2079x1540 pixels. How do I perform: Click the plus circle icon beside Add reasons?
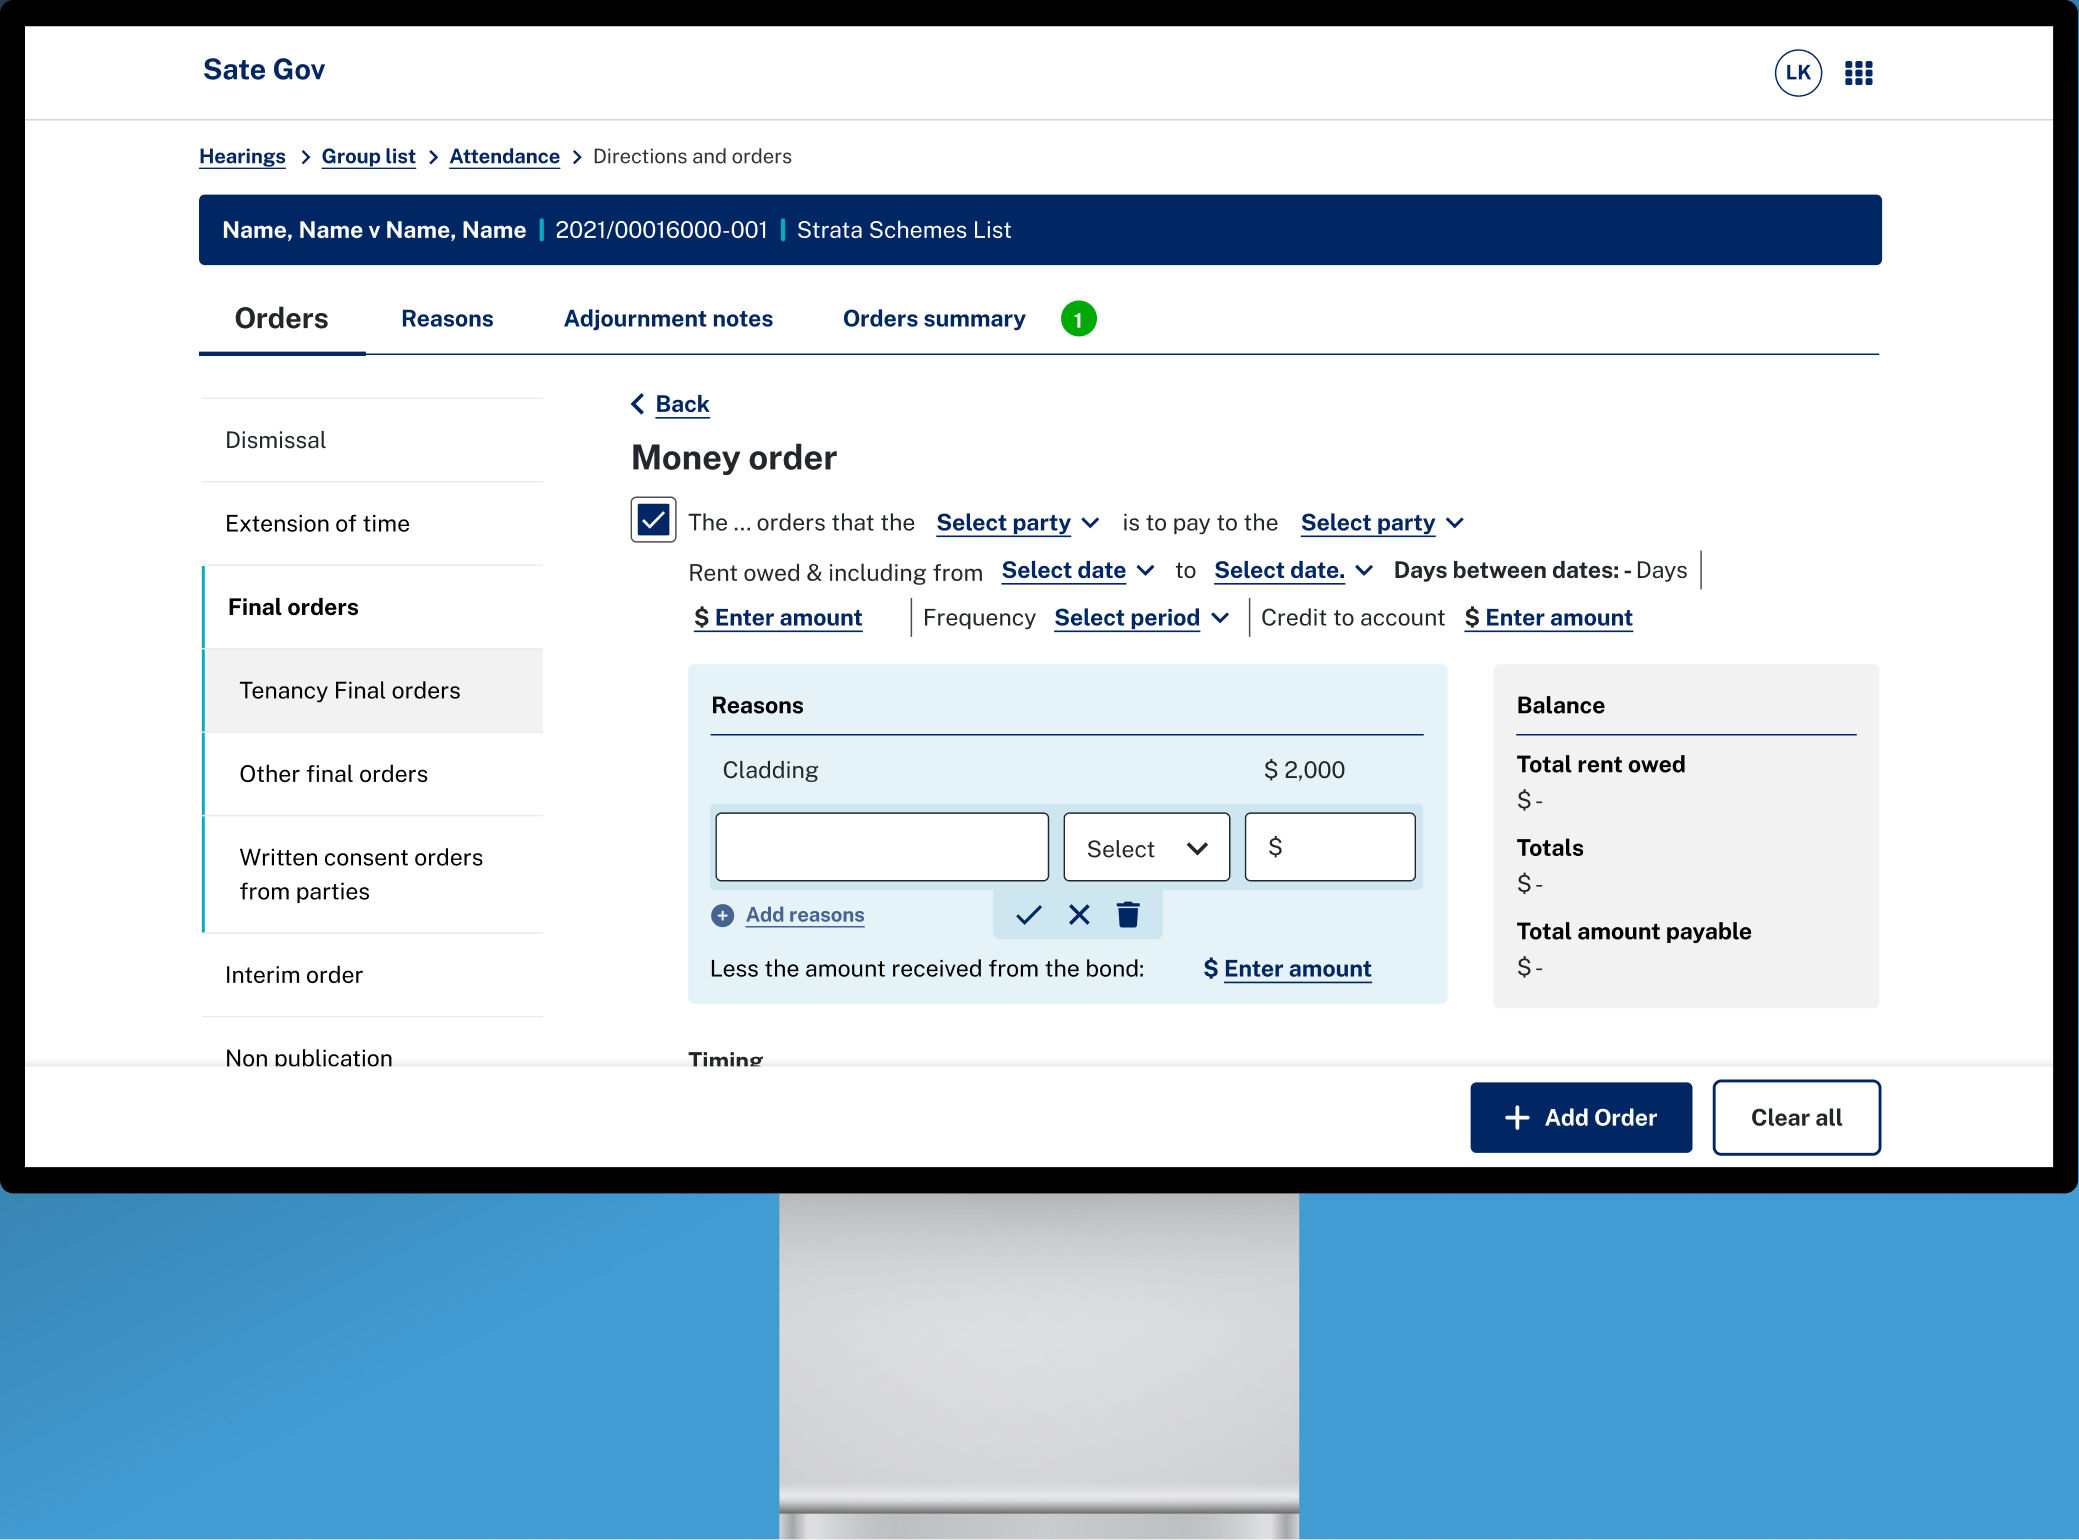coord(722,915)
